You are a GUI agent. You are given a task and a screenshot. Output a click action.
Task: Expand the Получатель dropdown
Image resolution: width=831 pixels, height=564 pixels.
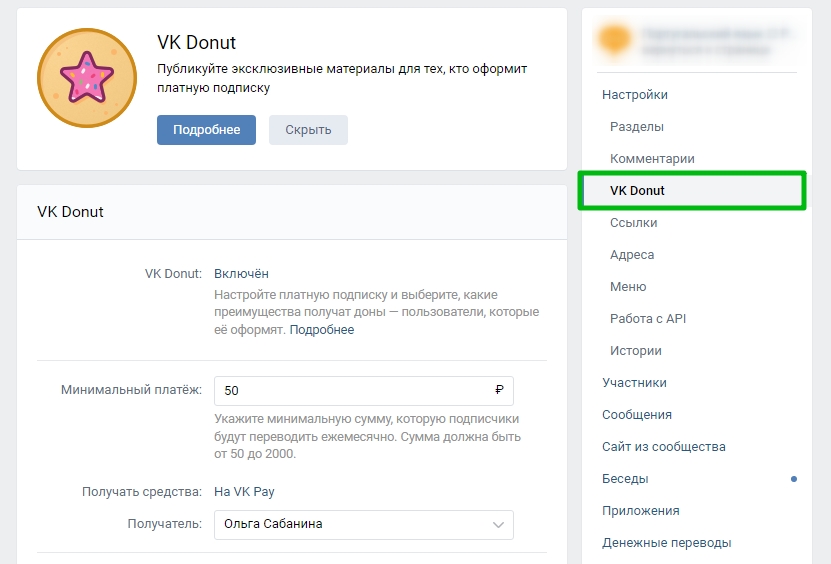click(x=364, y=525)
